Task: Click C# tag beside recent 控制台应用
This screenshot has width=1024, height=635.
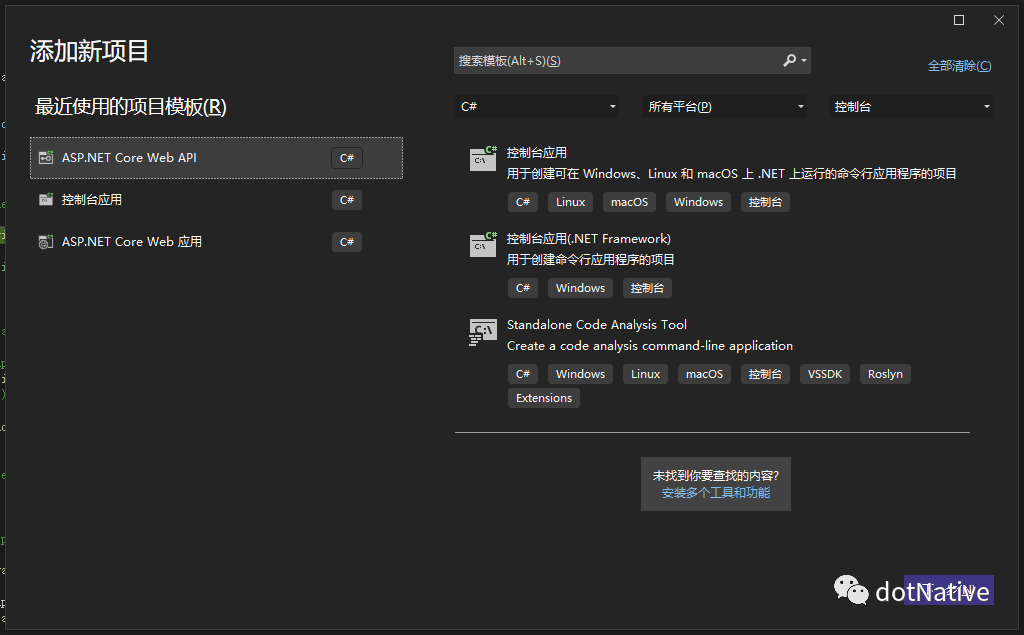Action: point(347,200)
